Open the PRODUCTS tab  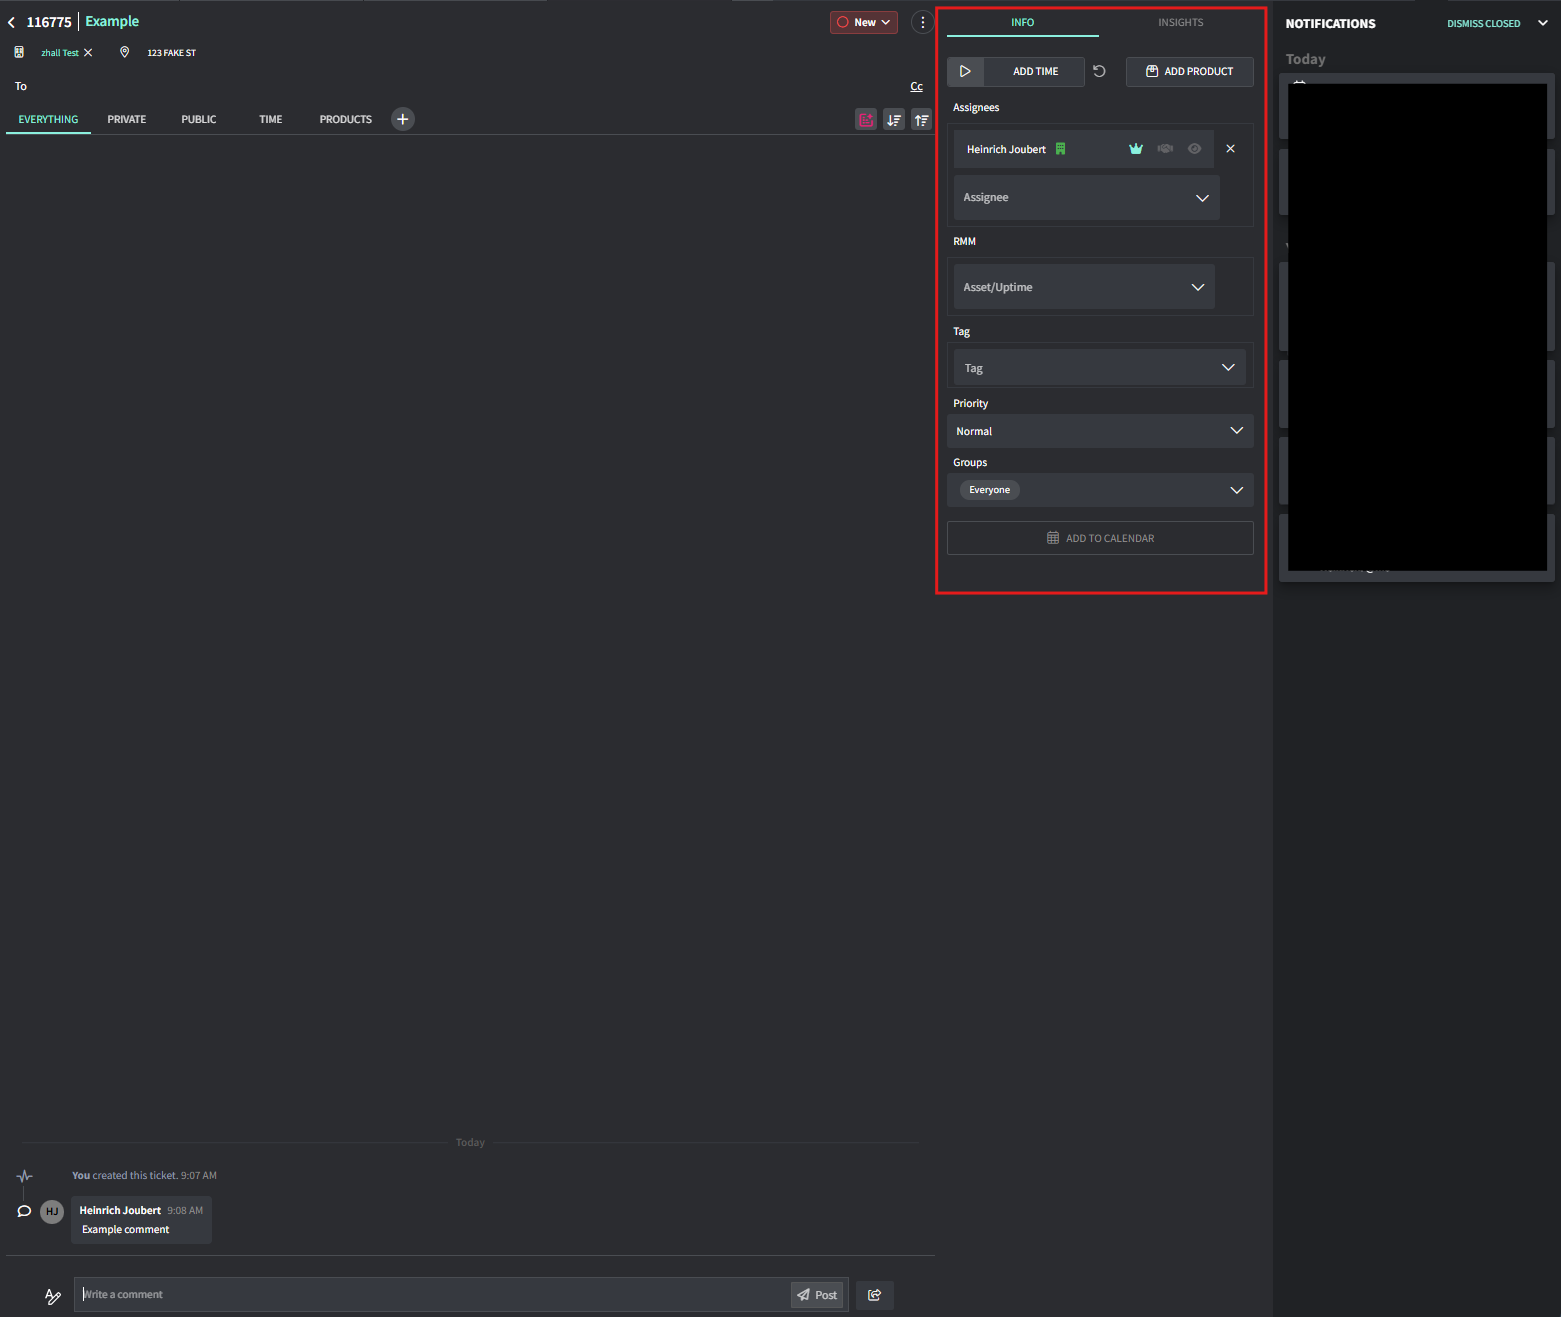(346, 120)
